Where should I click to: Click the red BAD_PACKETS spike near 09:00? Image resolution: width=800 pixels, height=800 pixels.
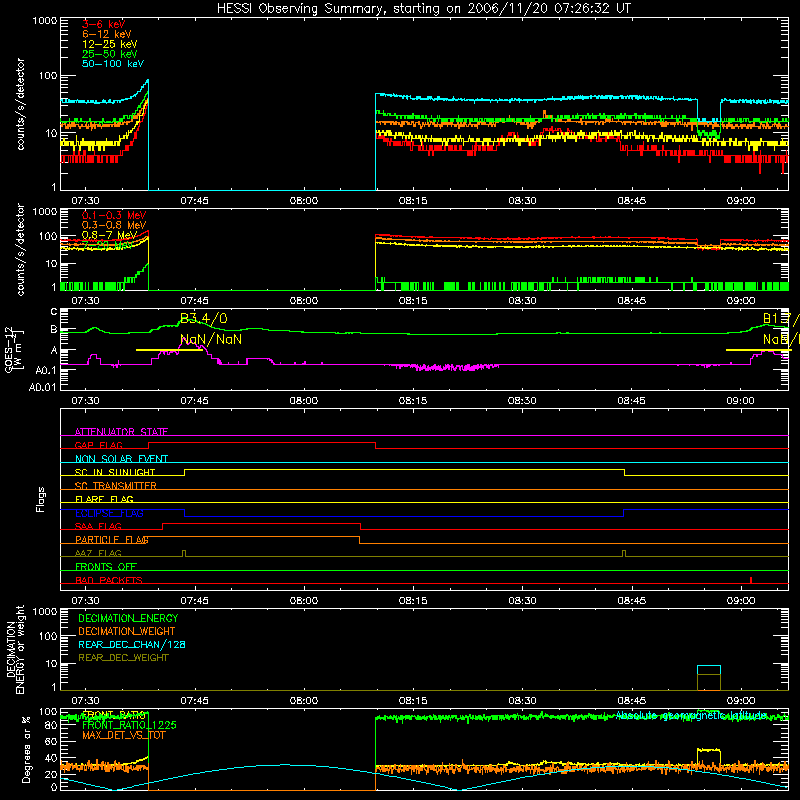751,580
